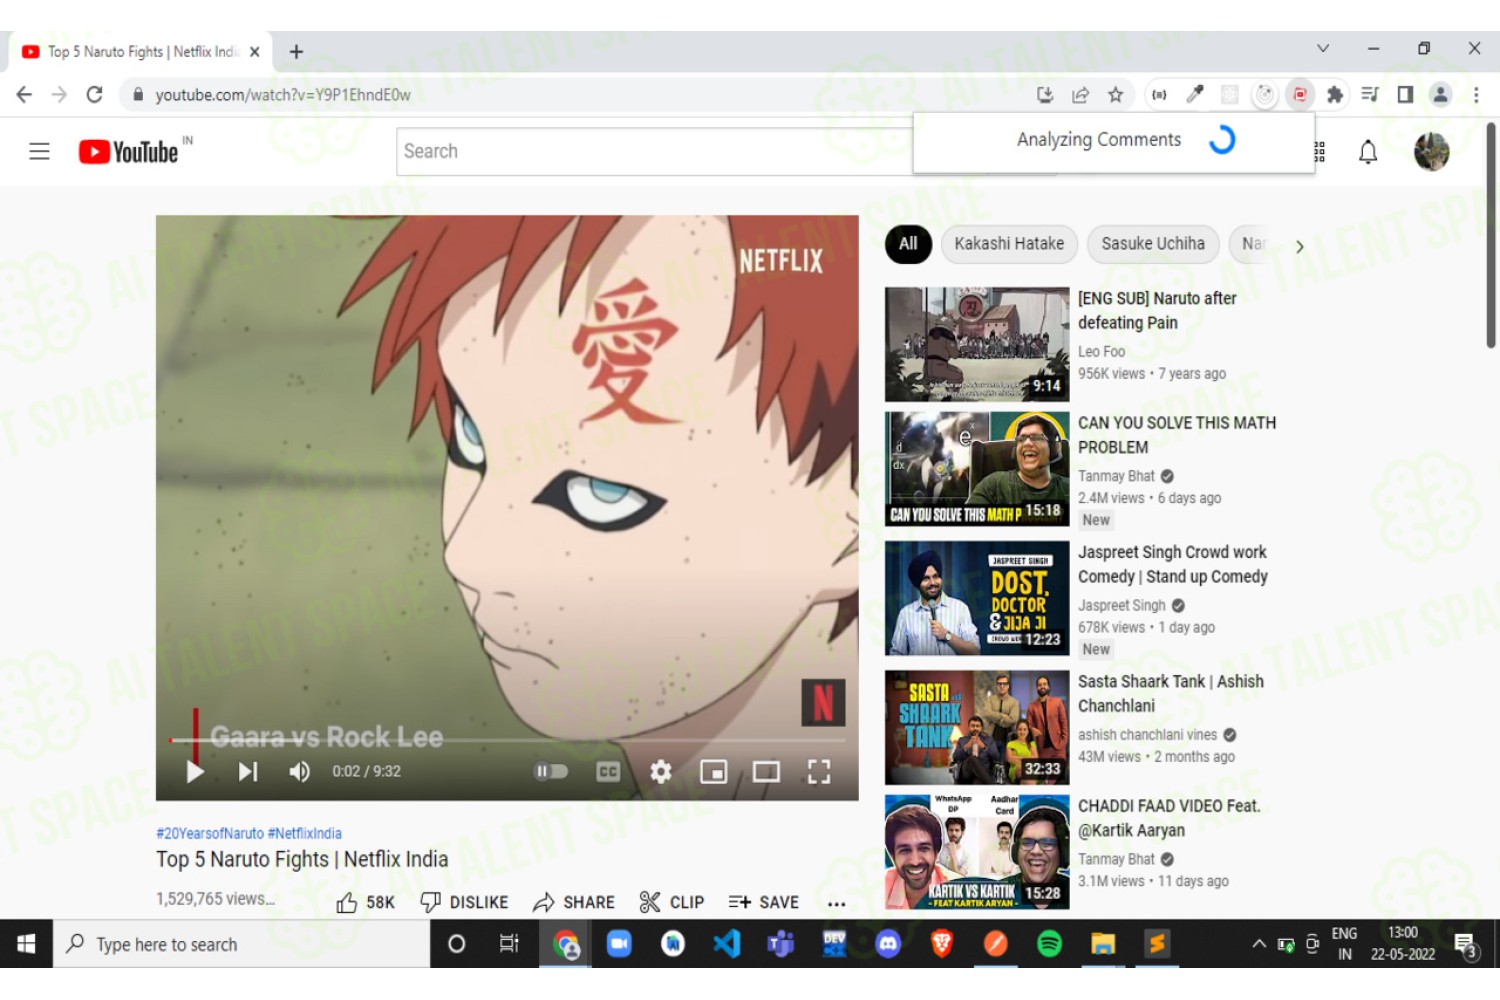
Task: Click the page vertical scrollbar
Action: (x=1491, y=235)
